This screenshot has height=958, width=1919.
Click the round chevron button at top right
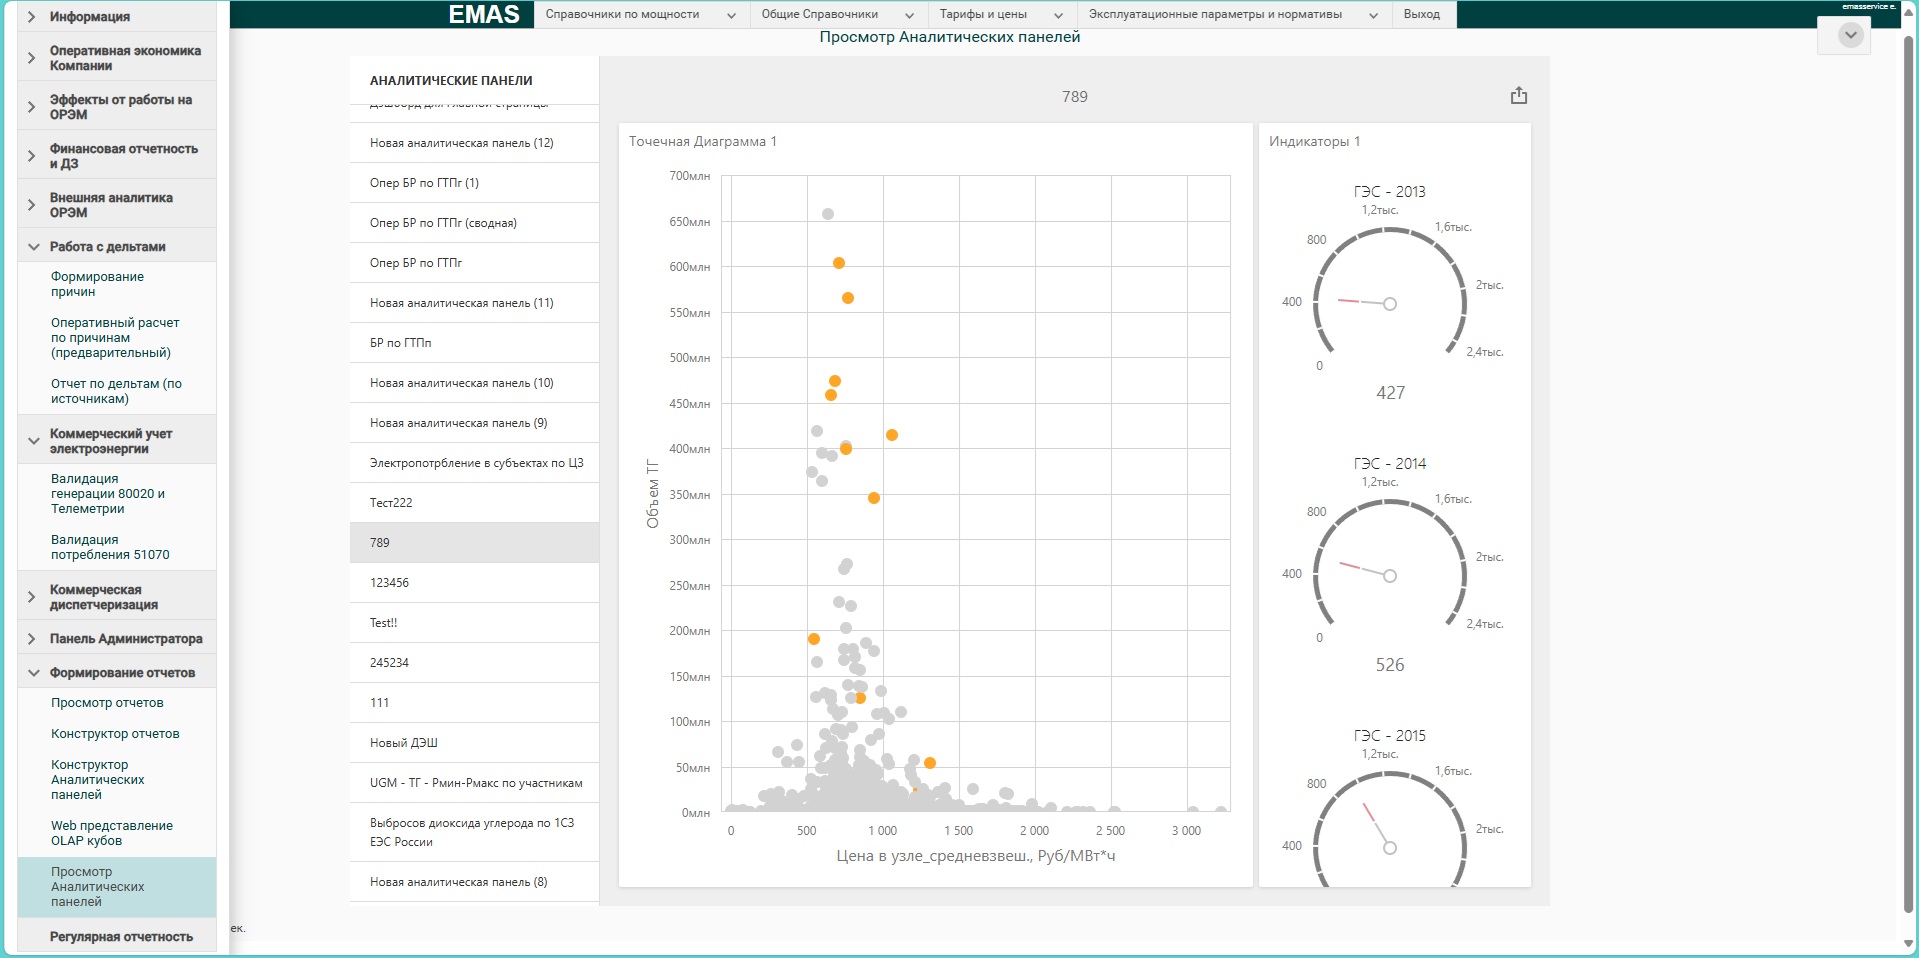coord(1850,35)
